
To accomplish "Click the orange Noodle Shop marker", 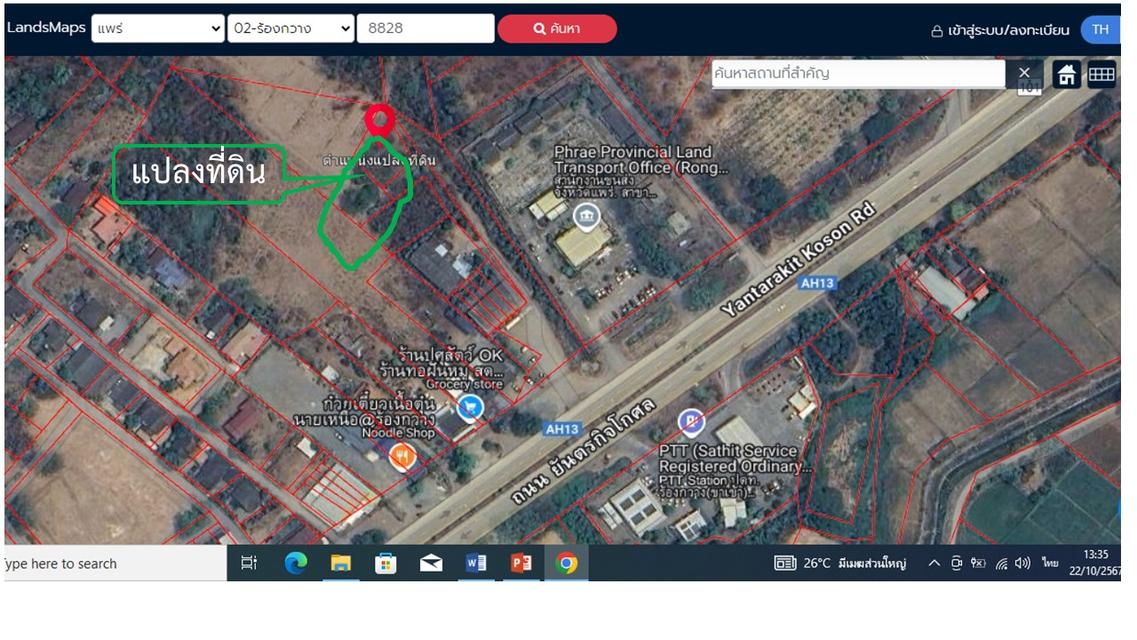I will (404, 455).
